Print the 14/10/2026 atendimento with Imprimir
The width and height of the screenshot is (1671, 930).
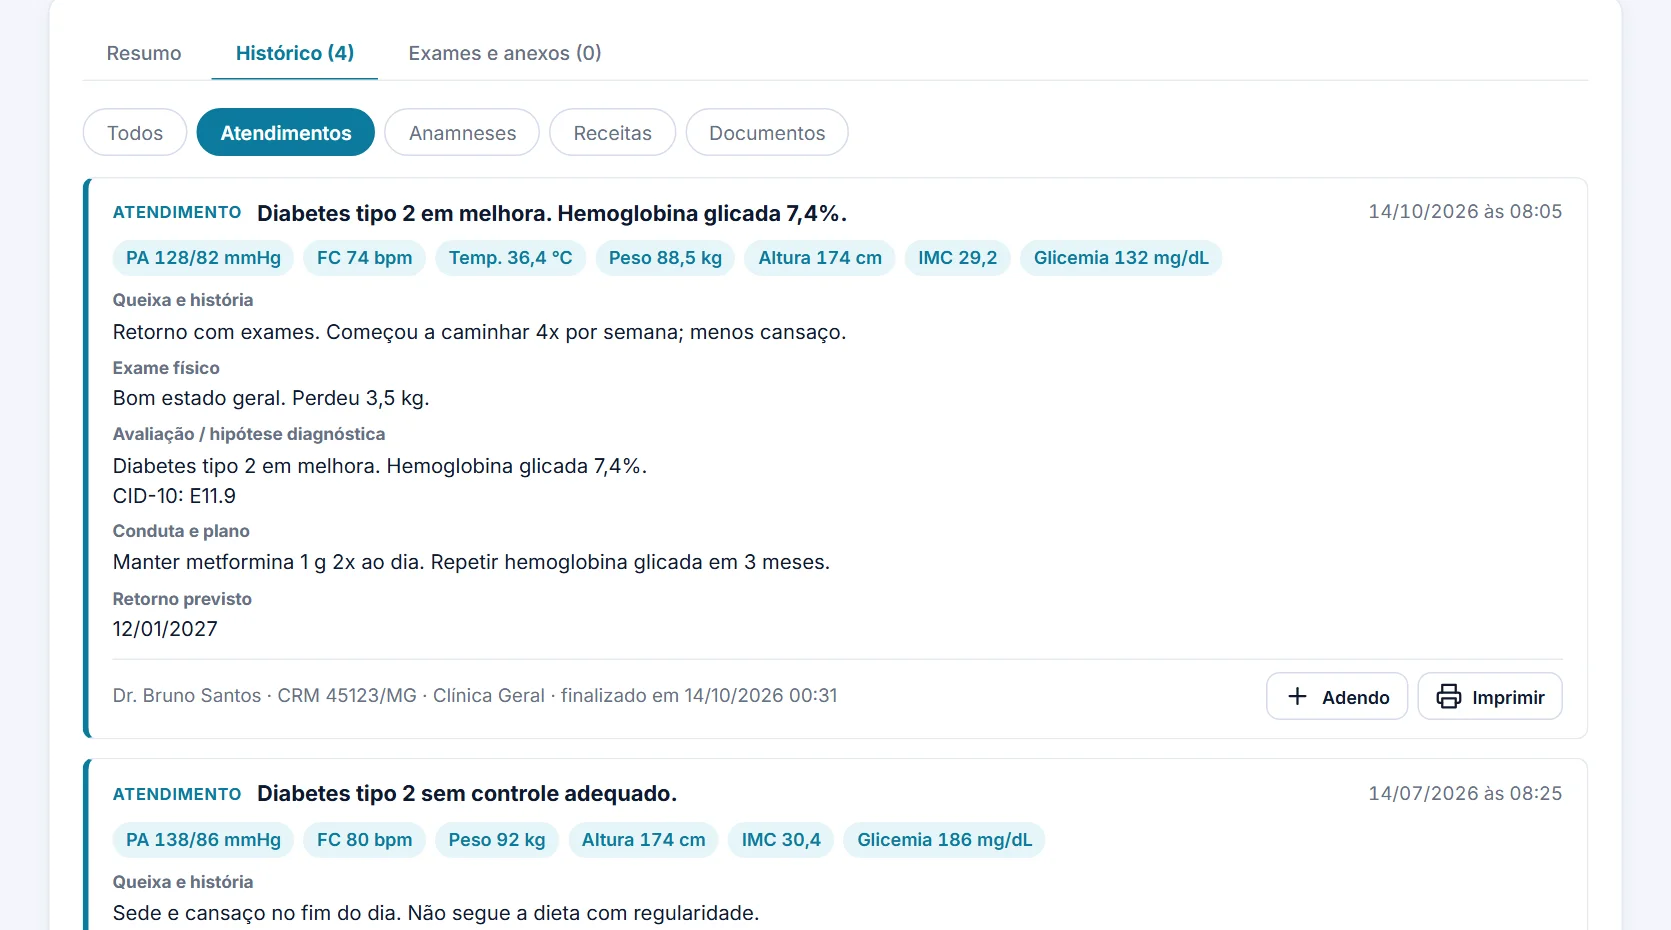pyautogui.click(x=1490, y=696)
